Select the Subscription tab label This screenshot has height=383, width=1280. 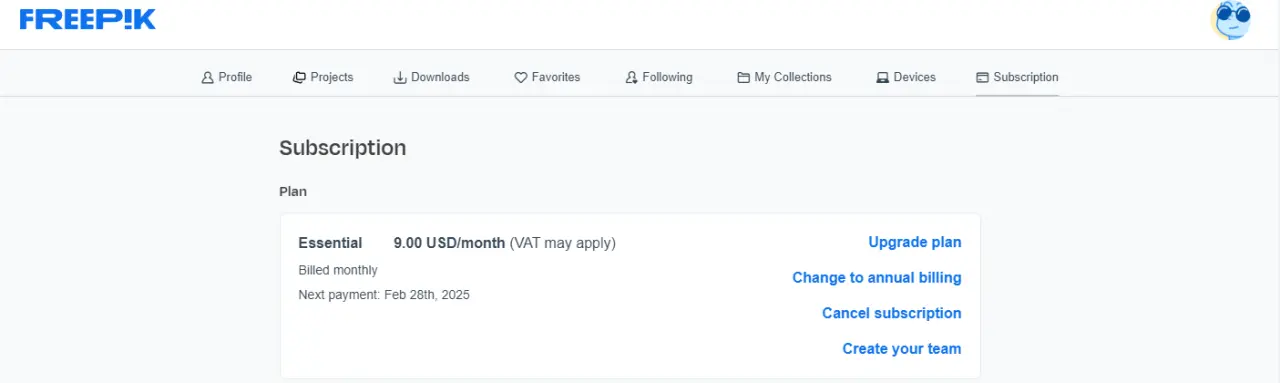pos(1026,77)
